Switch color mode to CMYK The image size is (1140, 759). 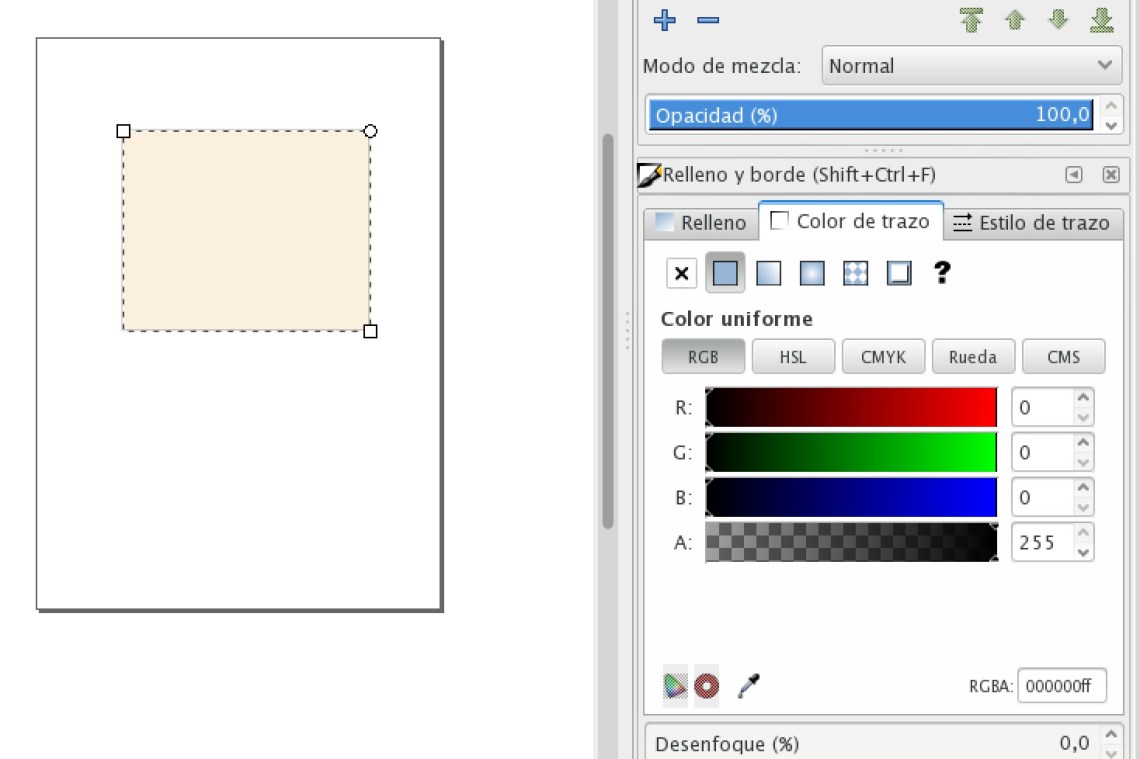pos(883,356)
